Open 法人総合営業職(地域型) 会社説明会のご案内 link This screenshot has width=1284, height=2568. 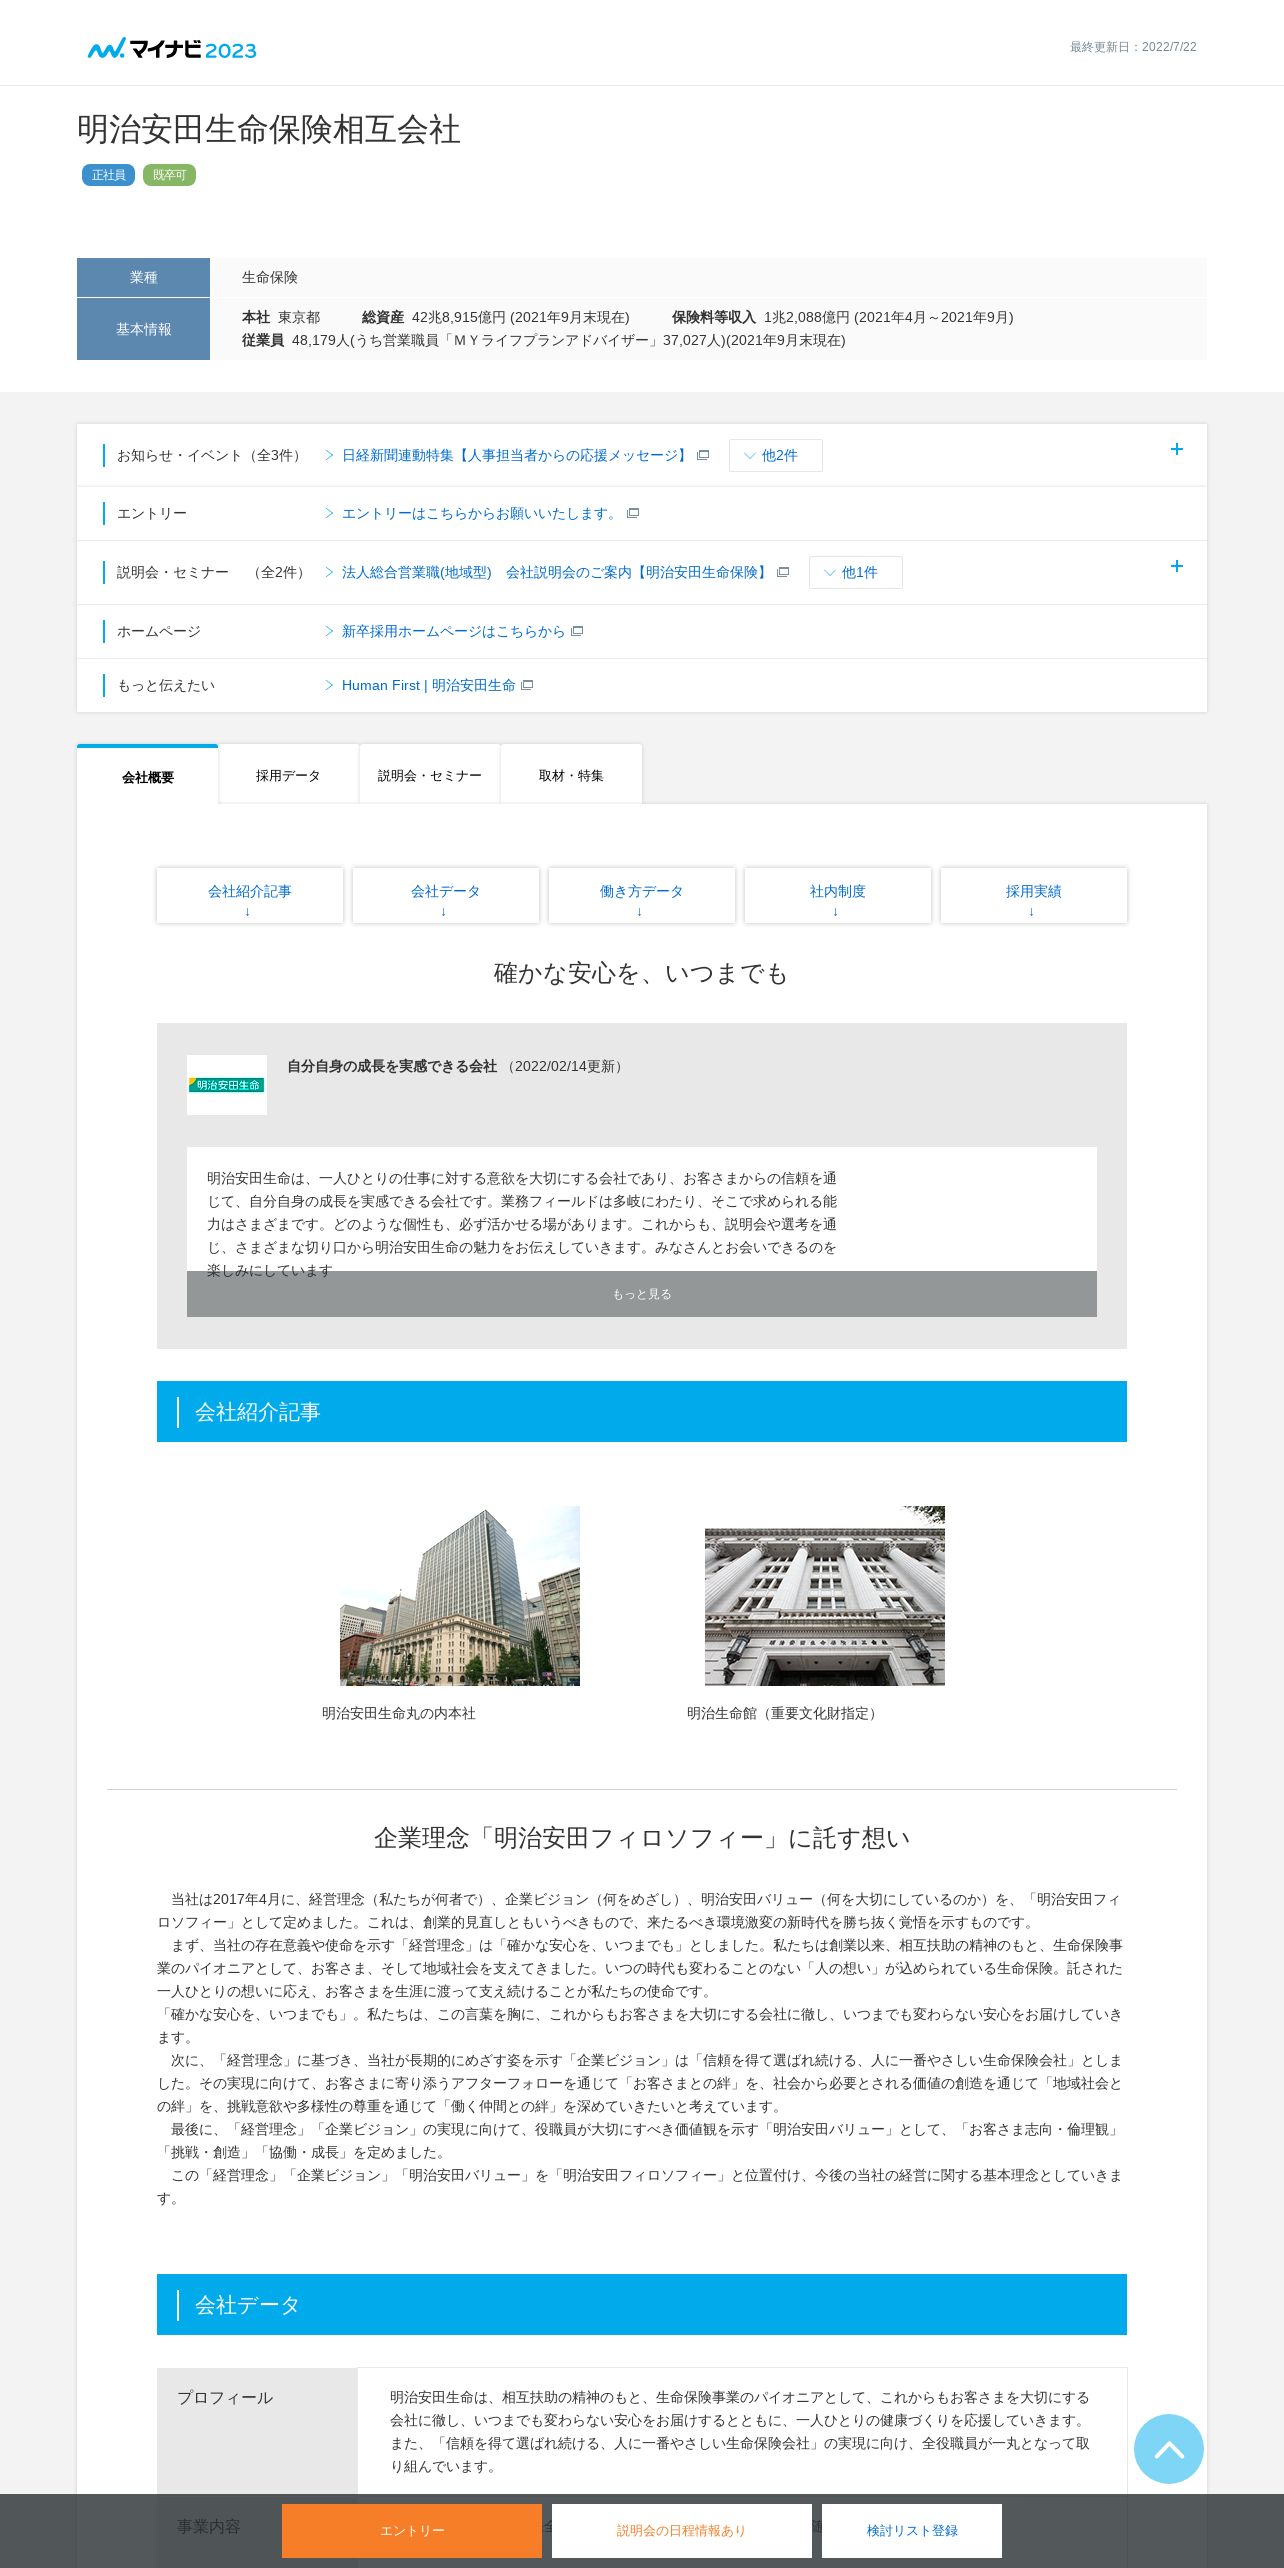556,573
